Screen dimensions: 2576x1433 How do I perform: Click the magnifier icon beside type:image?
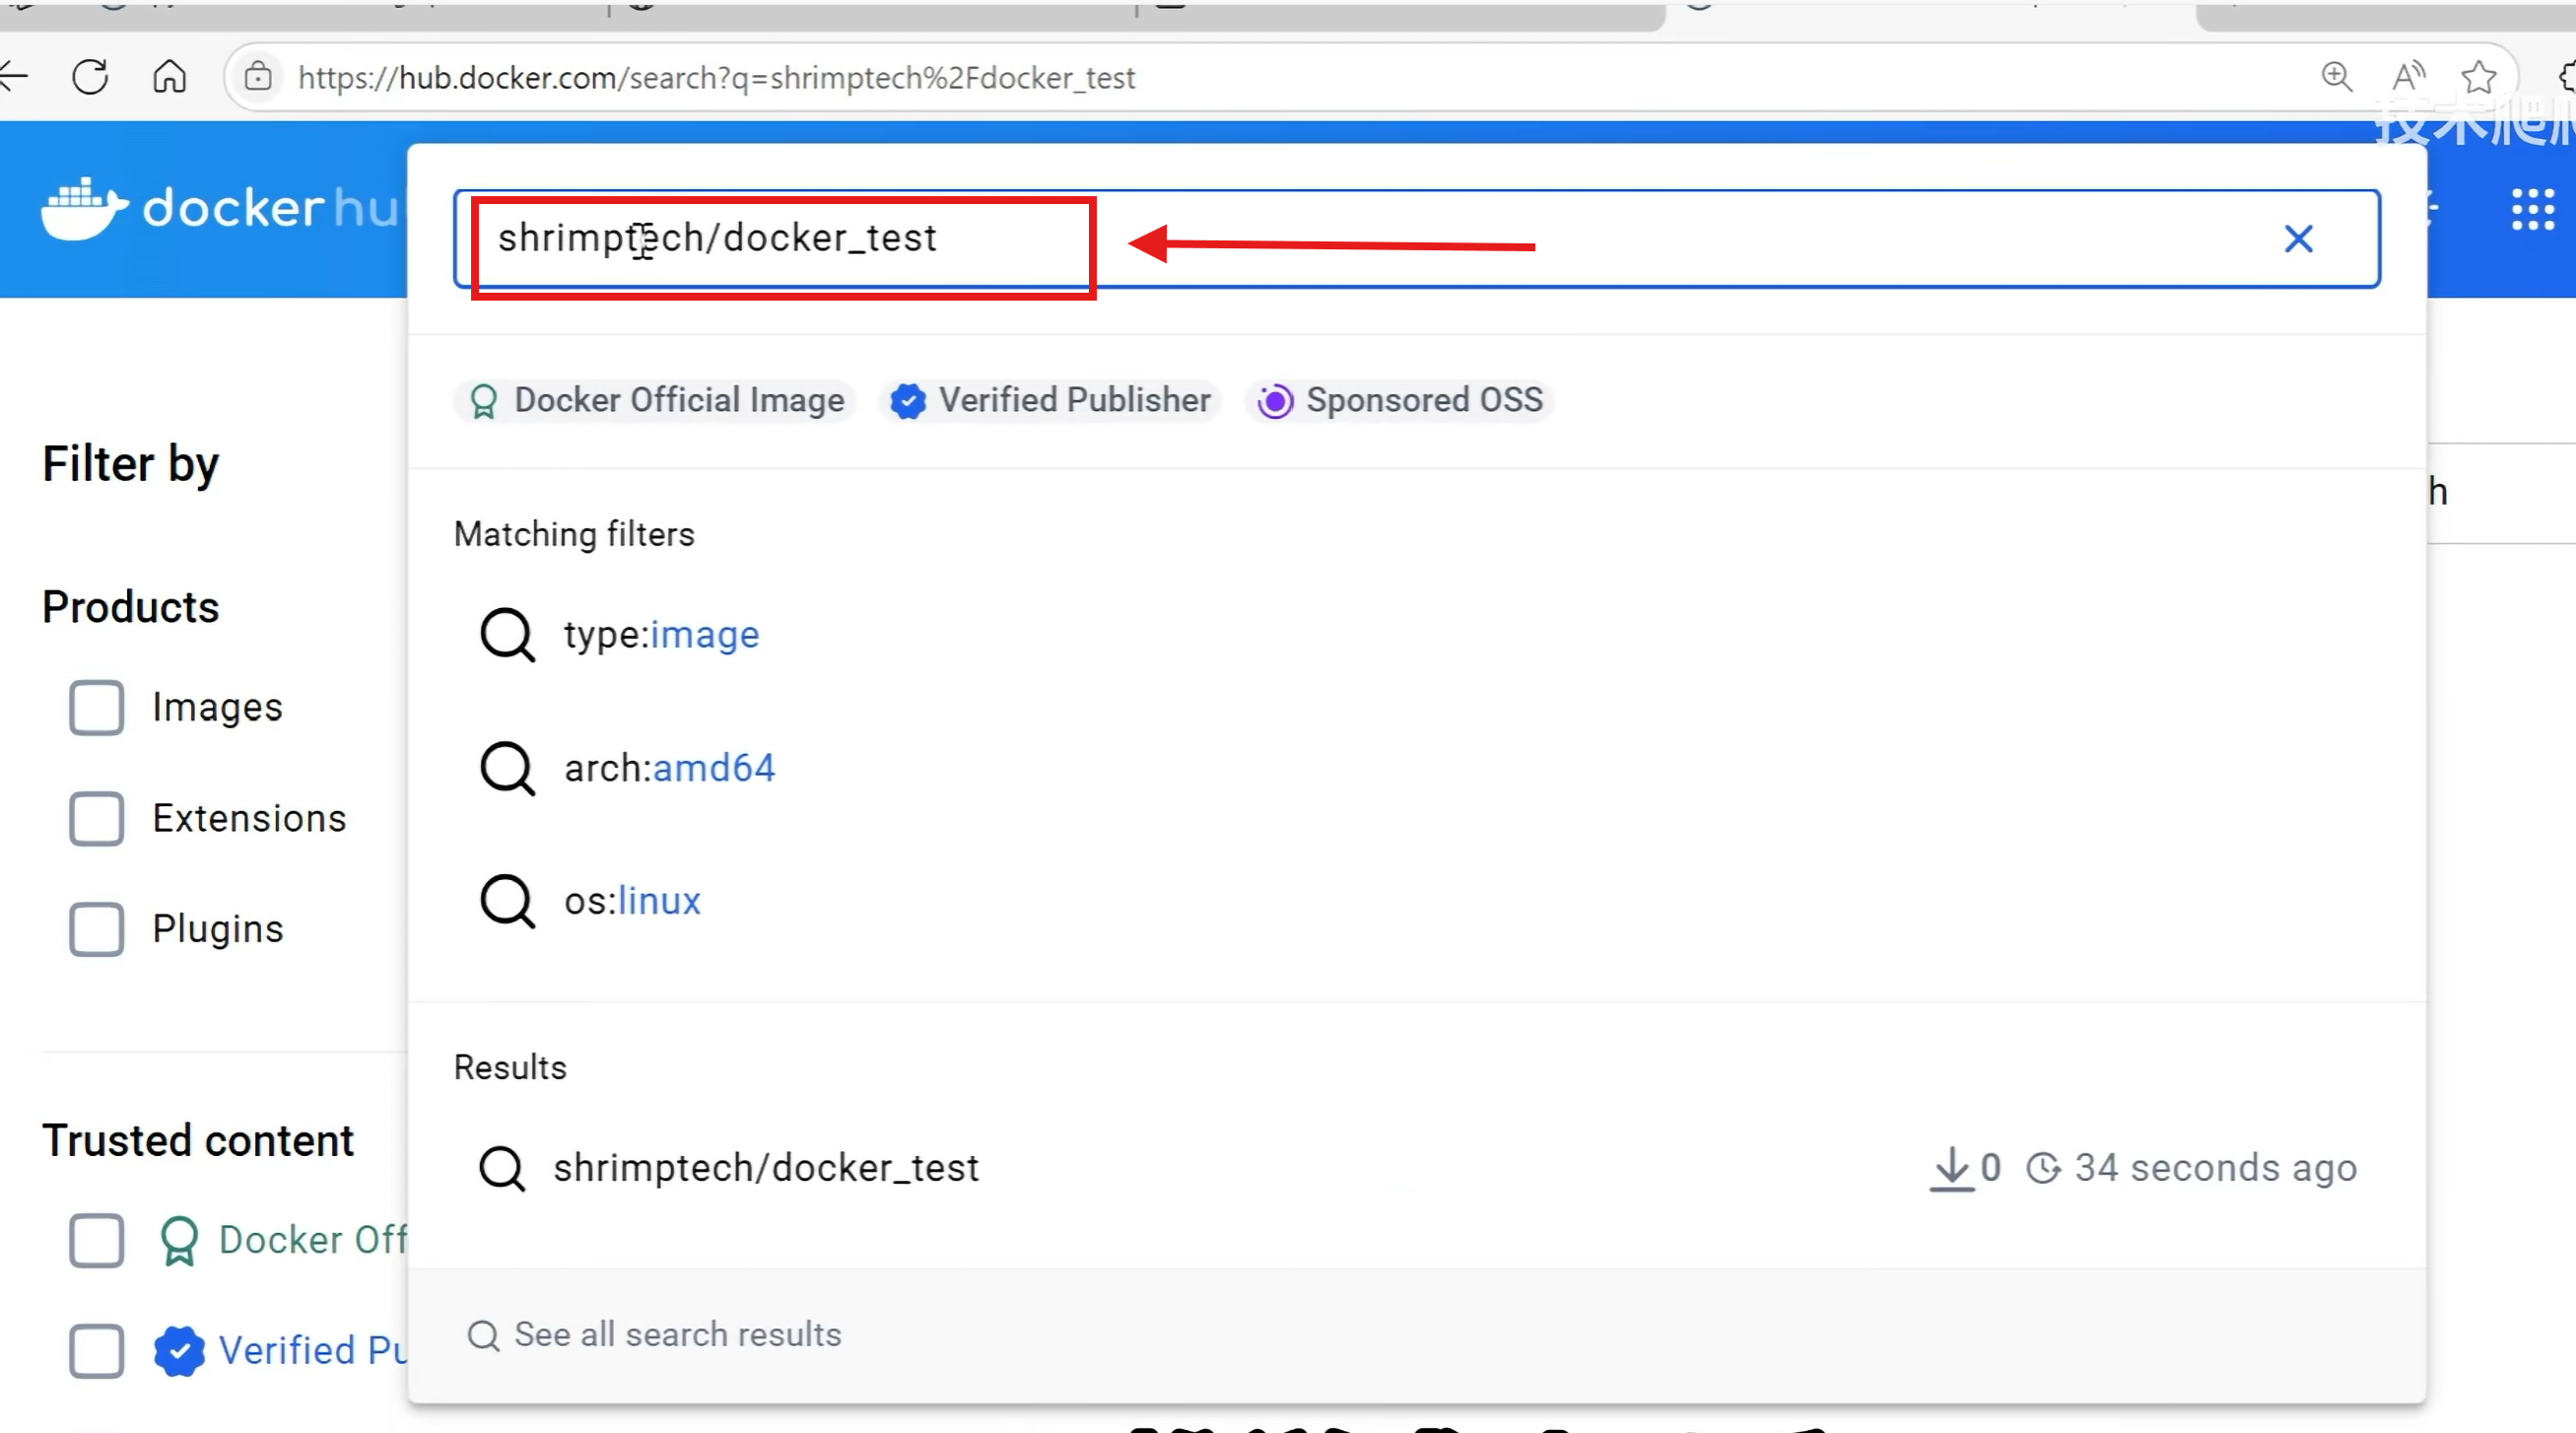coord(508,635)
